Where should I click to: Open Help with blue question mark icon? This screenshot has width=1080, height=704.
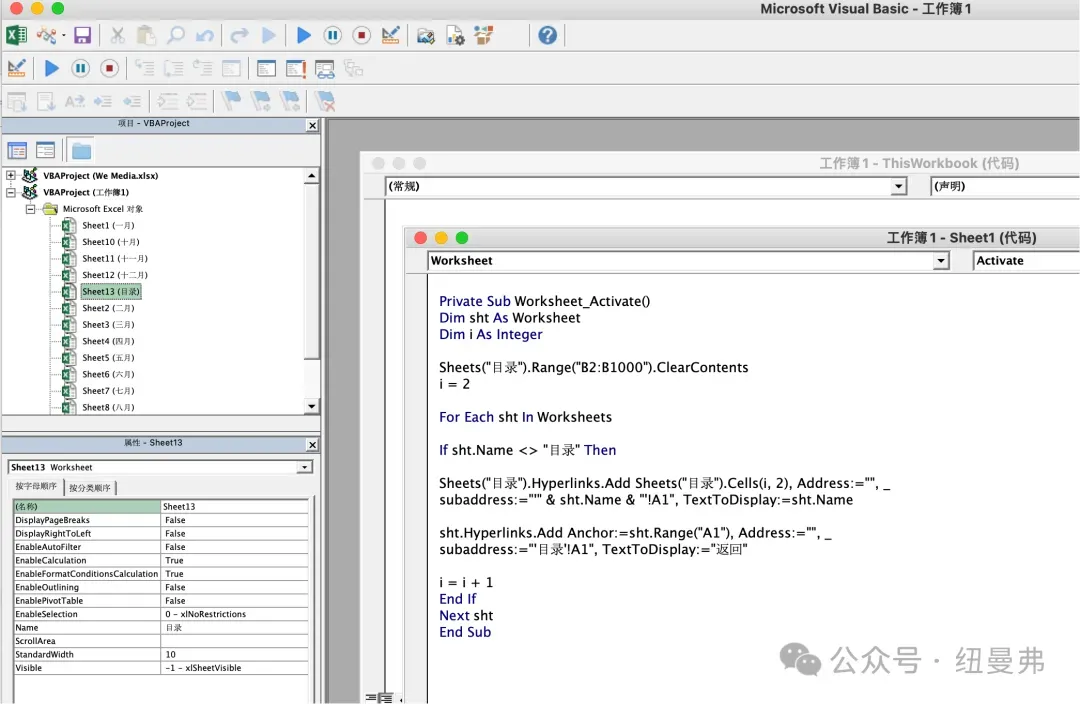[x=548, y=35]
